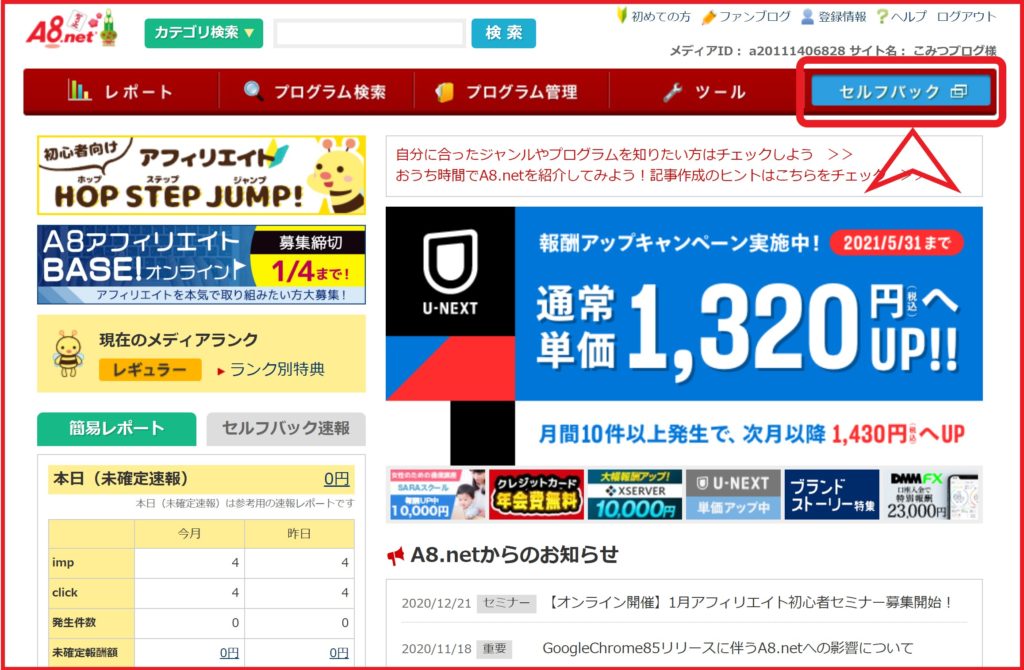Open the カテゴリ検索 dropdown
The image size is (1024, 670).
(x=203, y=33)
